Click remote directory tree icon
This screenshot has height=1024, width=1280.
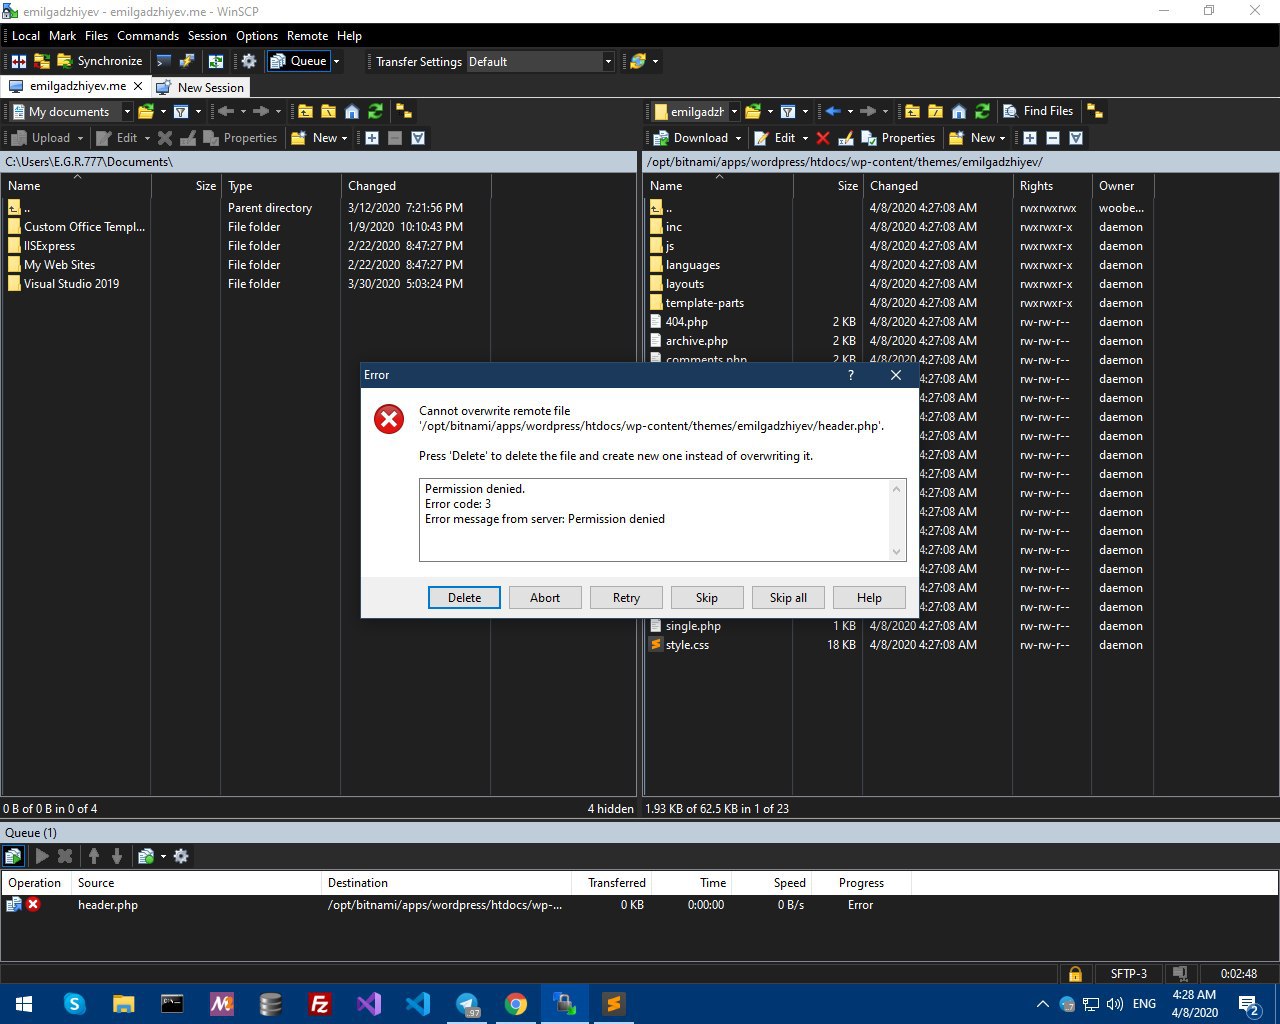1094,111
